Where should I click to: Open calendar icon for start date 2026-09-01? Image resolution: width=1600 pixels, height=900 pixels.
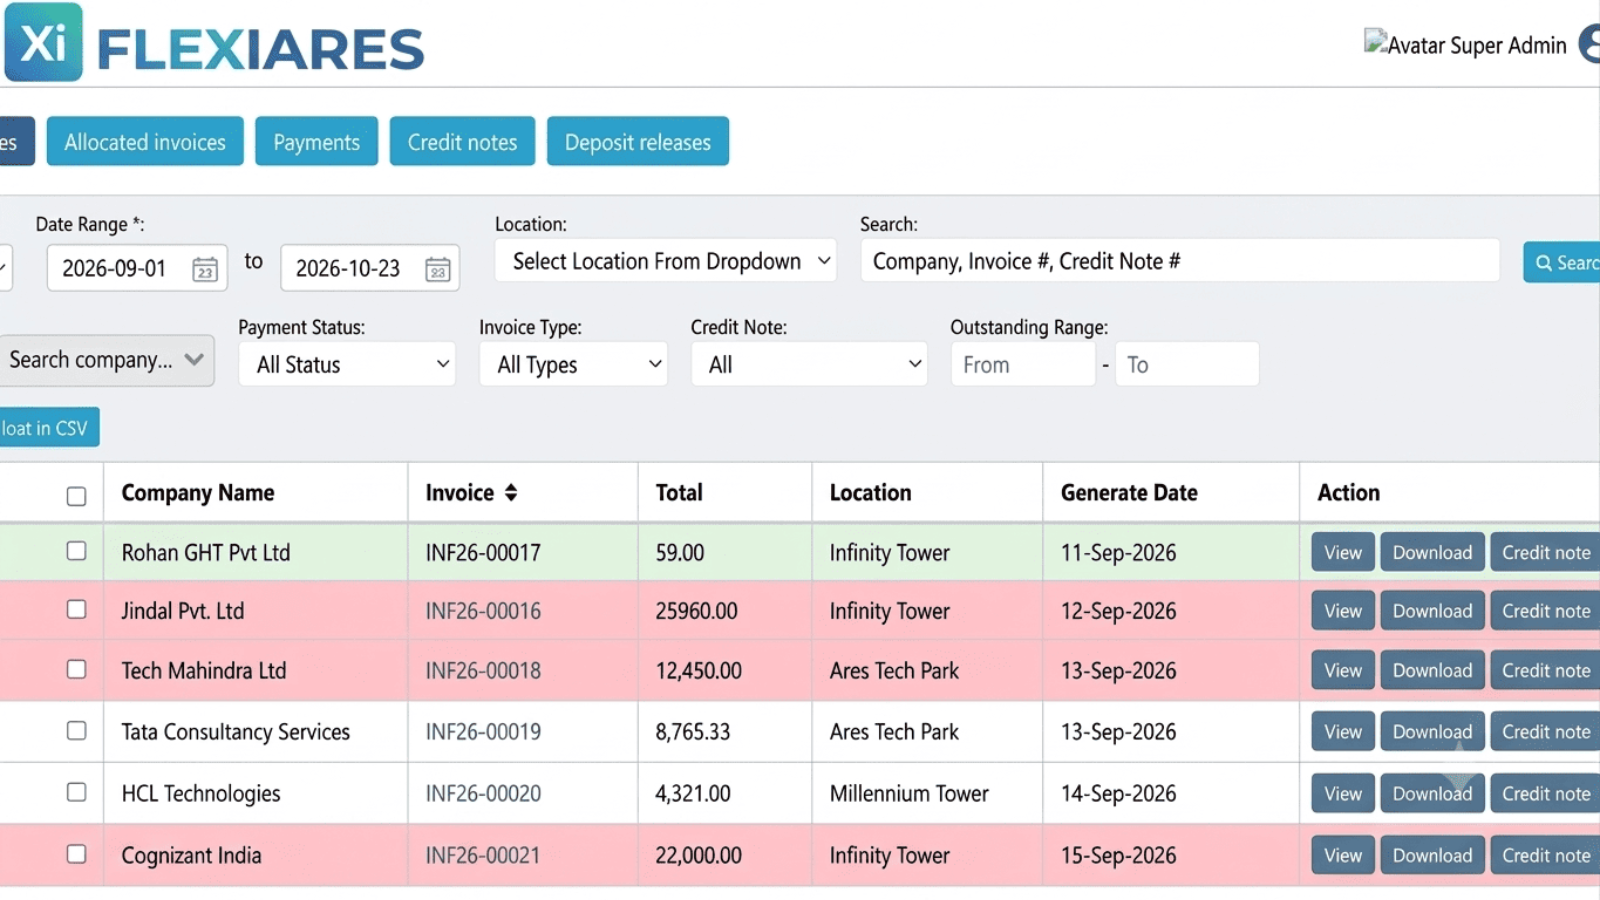tap(205, 269)
